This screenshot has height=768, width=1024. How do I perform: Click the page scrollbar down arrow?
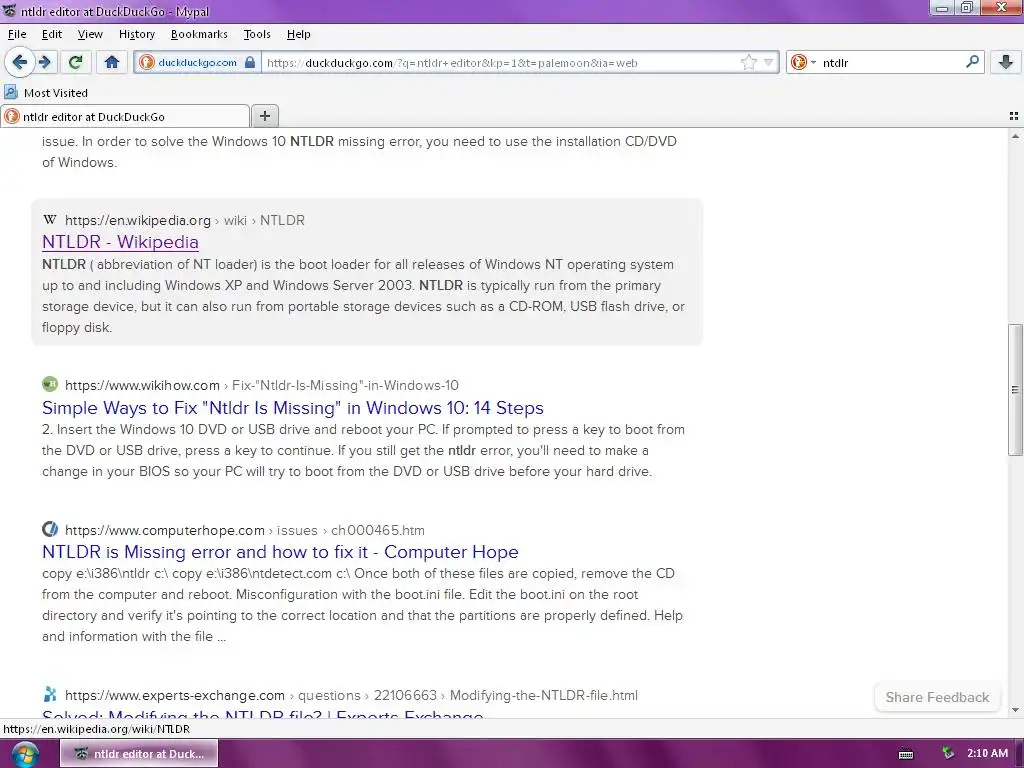1015,710
